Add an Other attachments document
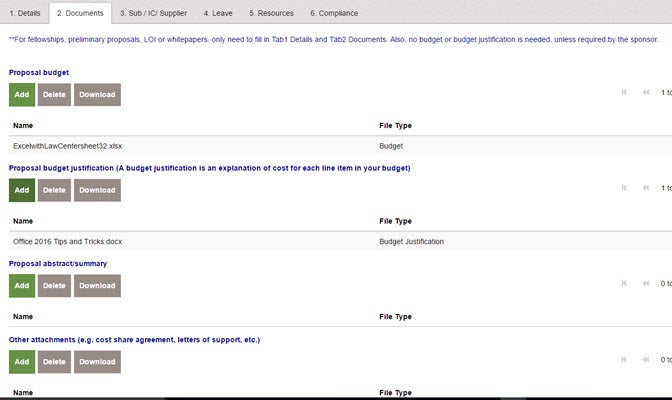The image size is (672, 400). [22, 362]
